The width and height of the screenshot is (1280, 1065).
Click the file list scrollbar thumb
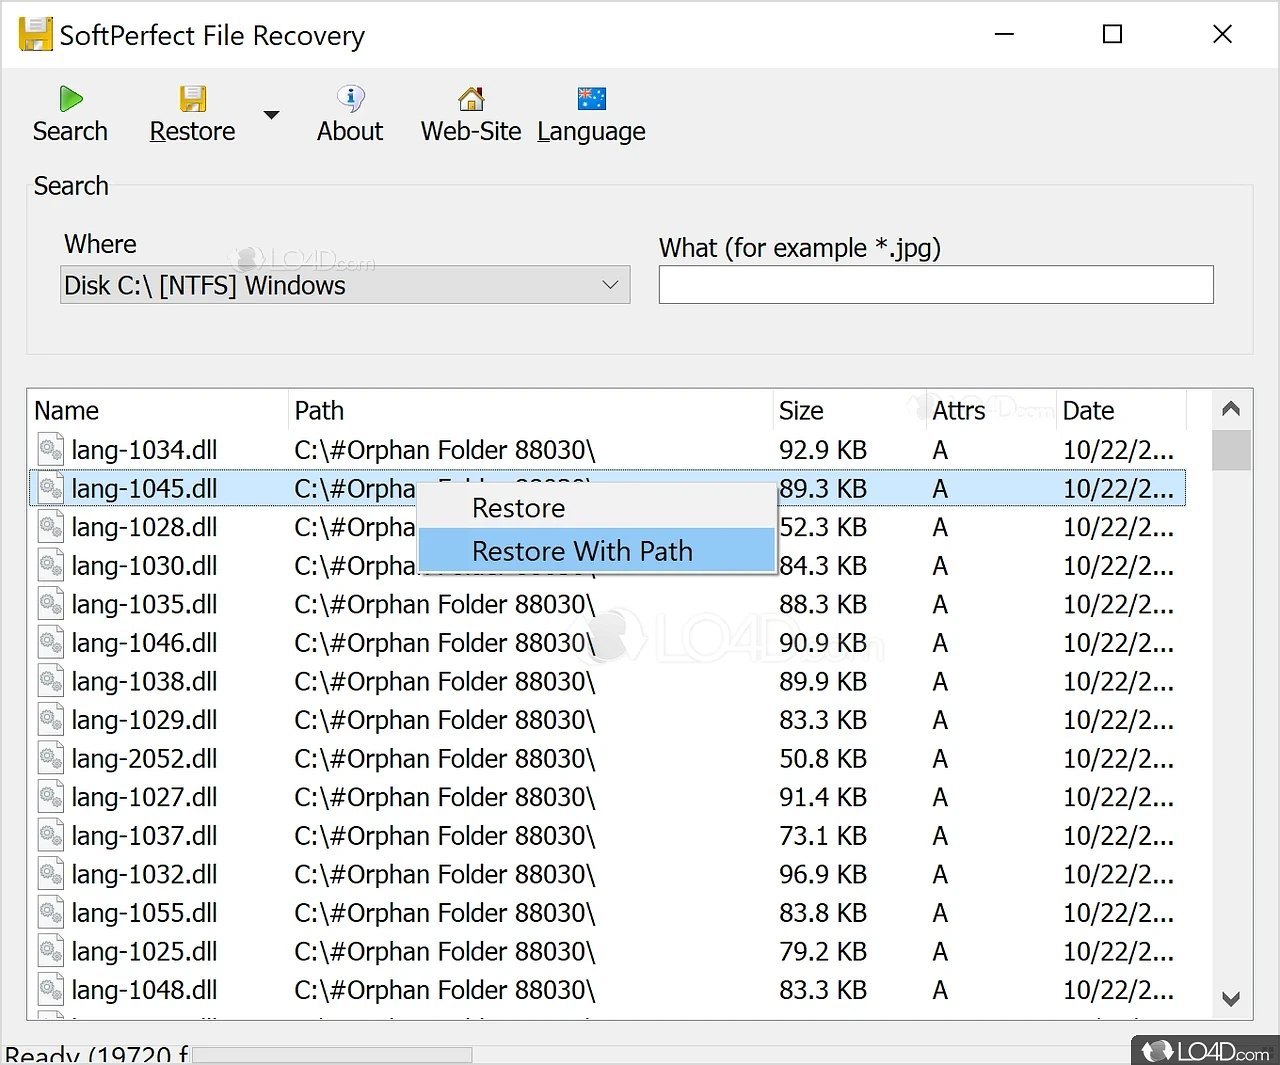point(1231,450)
